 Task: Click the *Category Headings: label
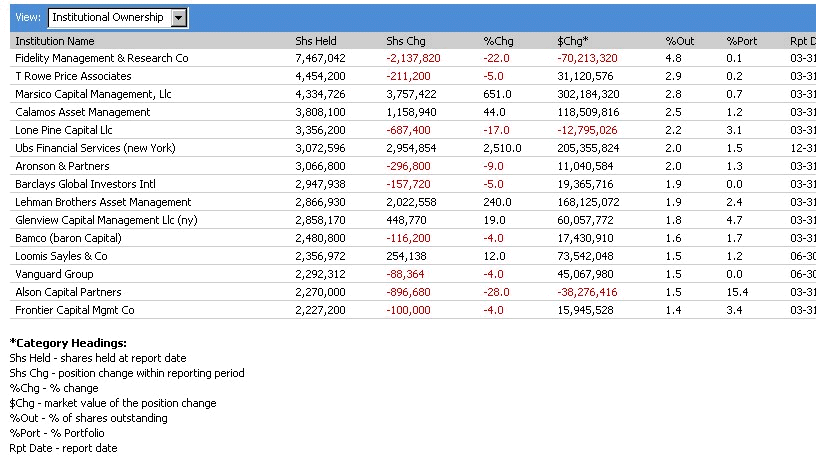pyautogui.click(x=68, y=343)
